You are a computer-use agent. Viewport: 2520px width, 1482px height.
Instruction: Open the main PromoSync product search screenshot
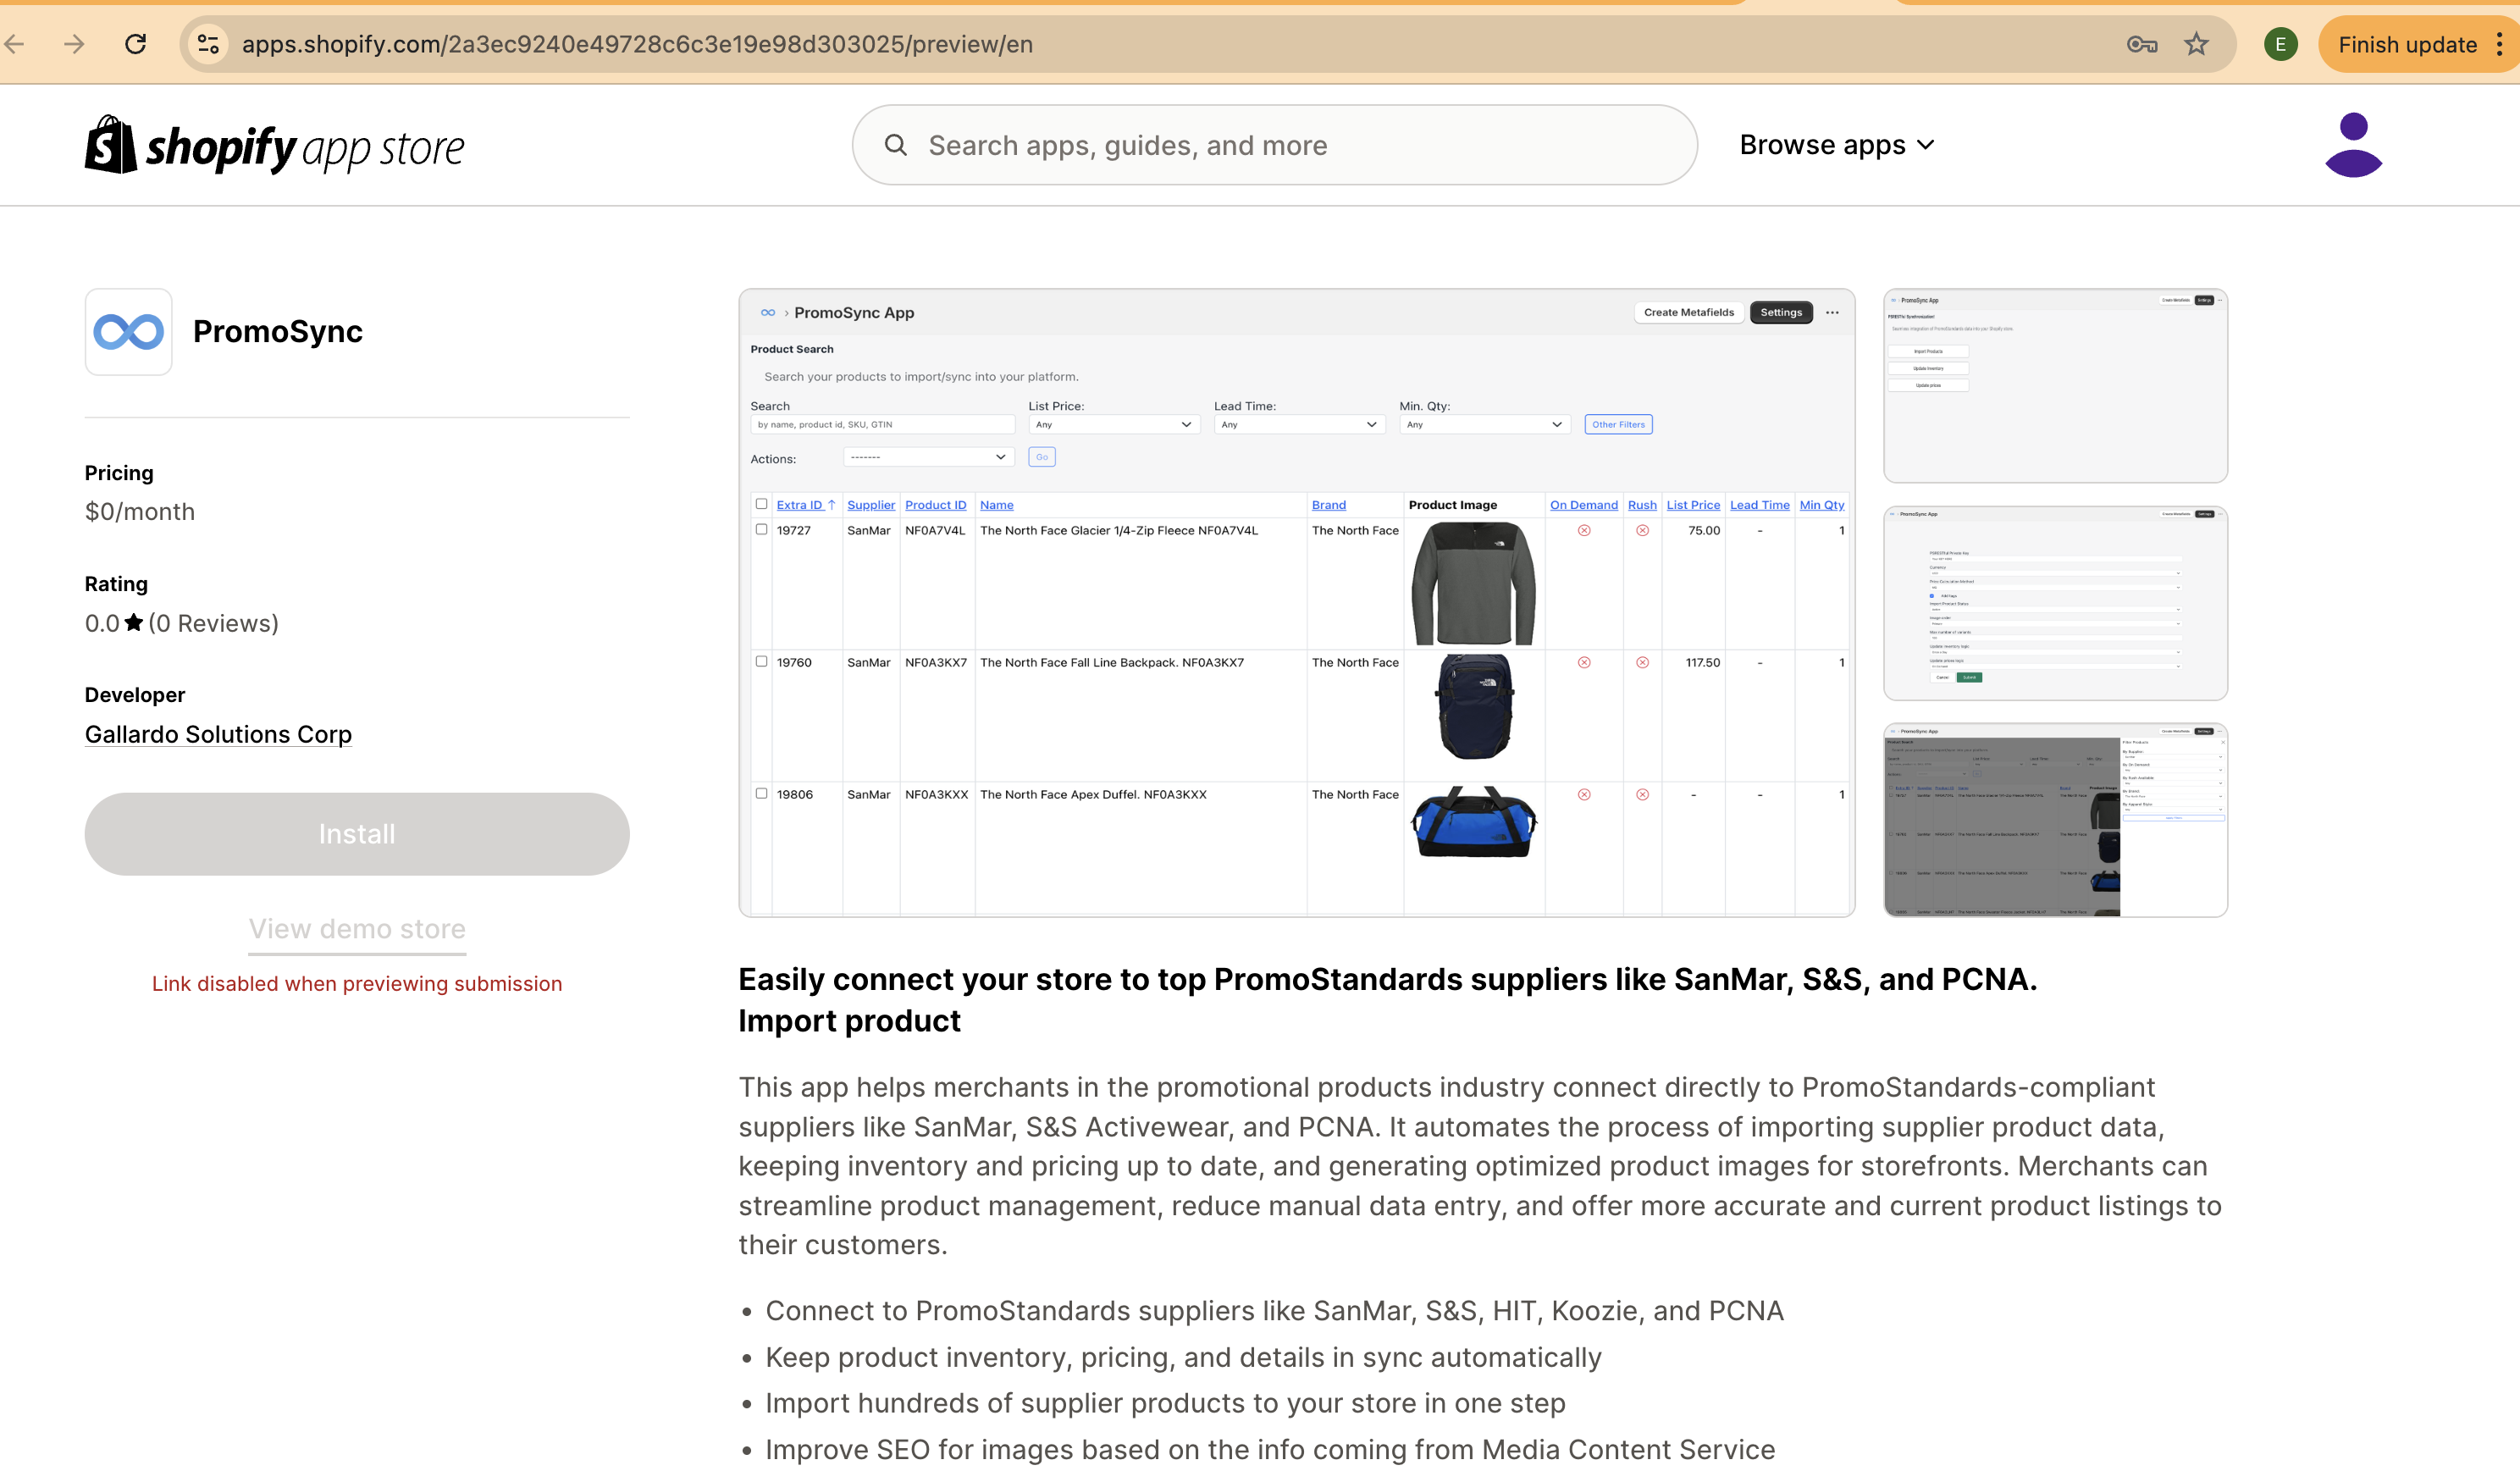point(1297,603)
